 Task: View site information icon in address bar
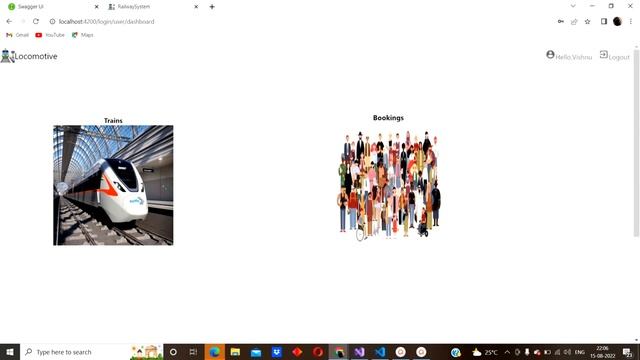52,22
